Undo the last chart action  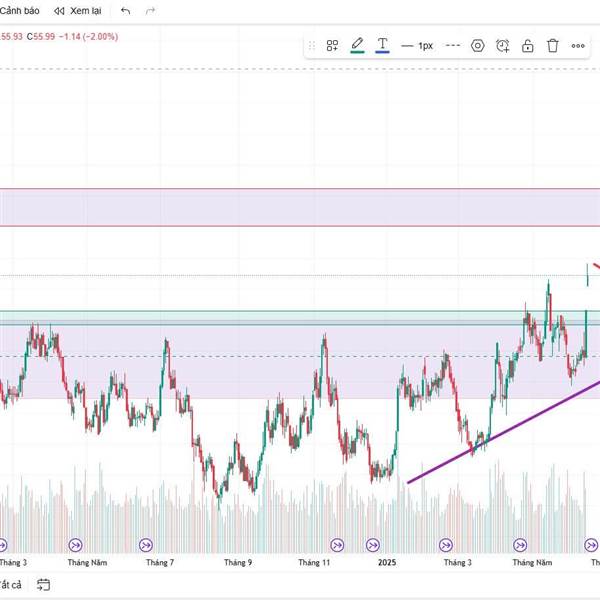126,11
